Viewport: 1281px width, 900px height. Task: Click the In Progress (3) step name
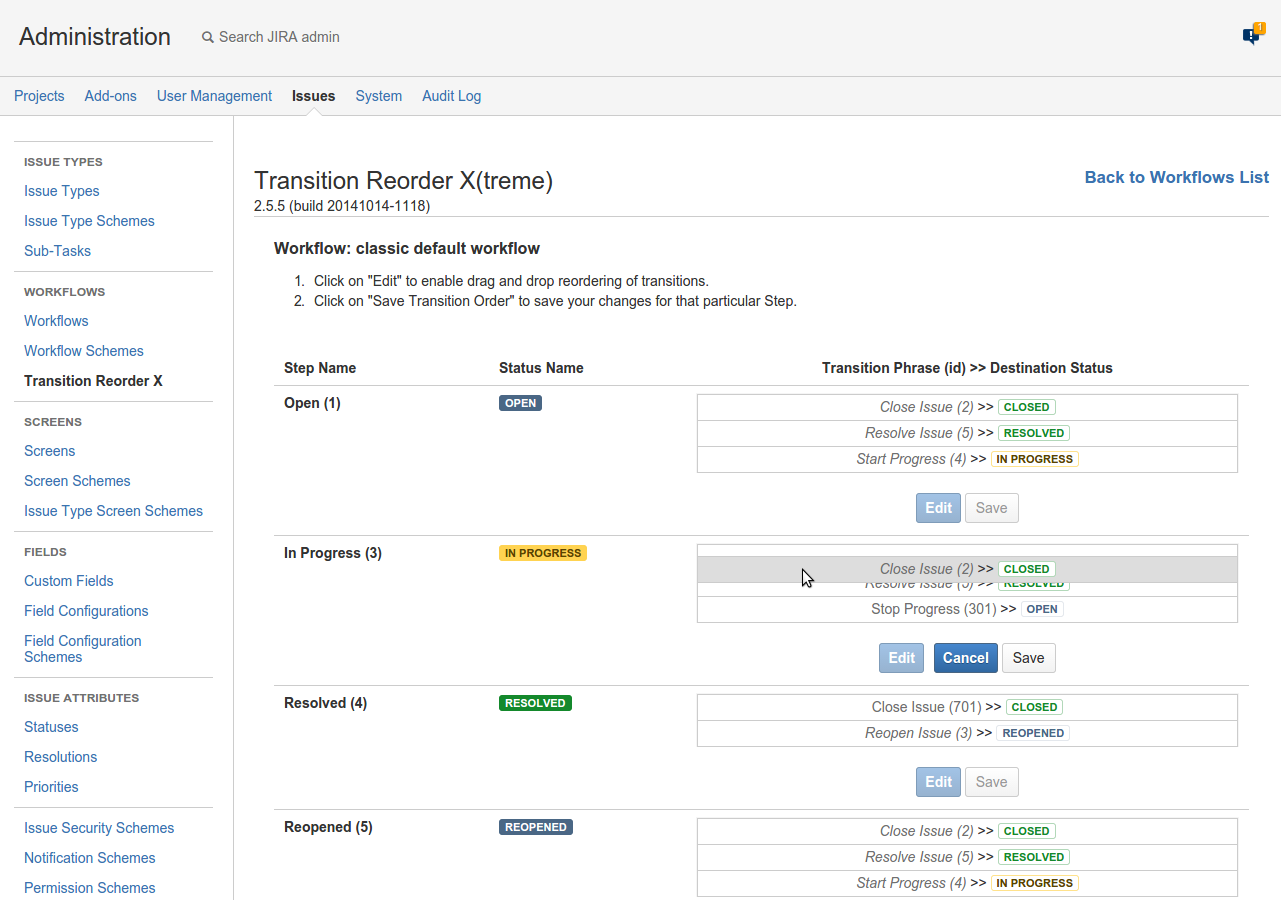click(x=333, y=553)
